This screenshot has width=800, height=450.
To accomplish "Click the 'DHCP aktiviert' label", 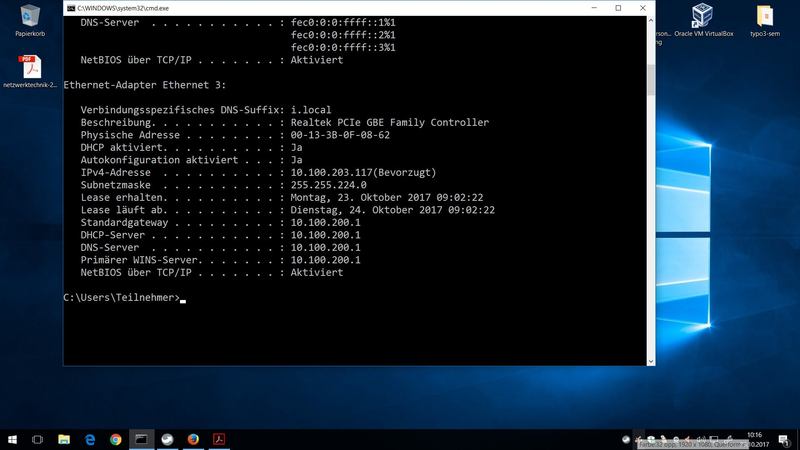I will tap(121, 147).
